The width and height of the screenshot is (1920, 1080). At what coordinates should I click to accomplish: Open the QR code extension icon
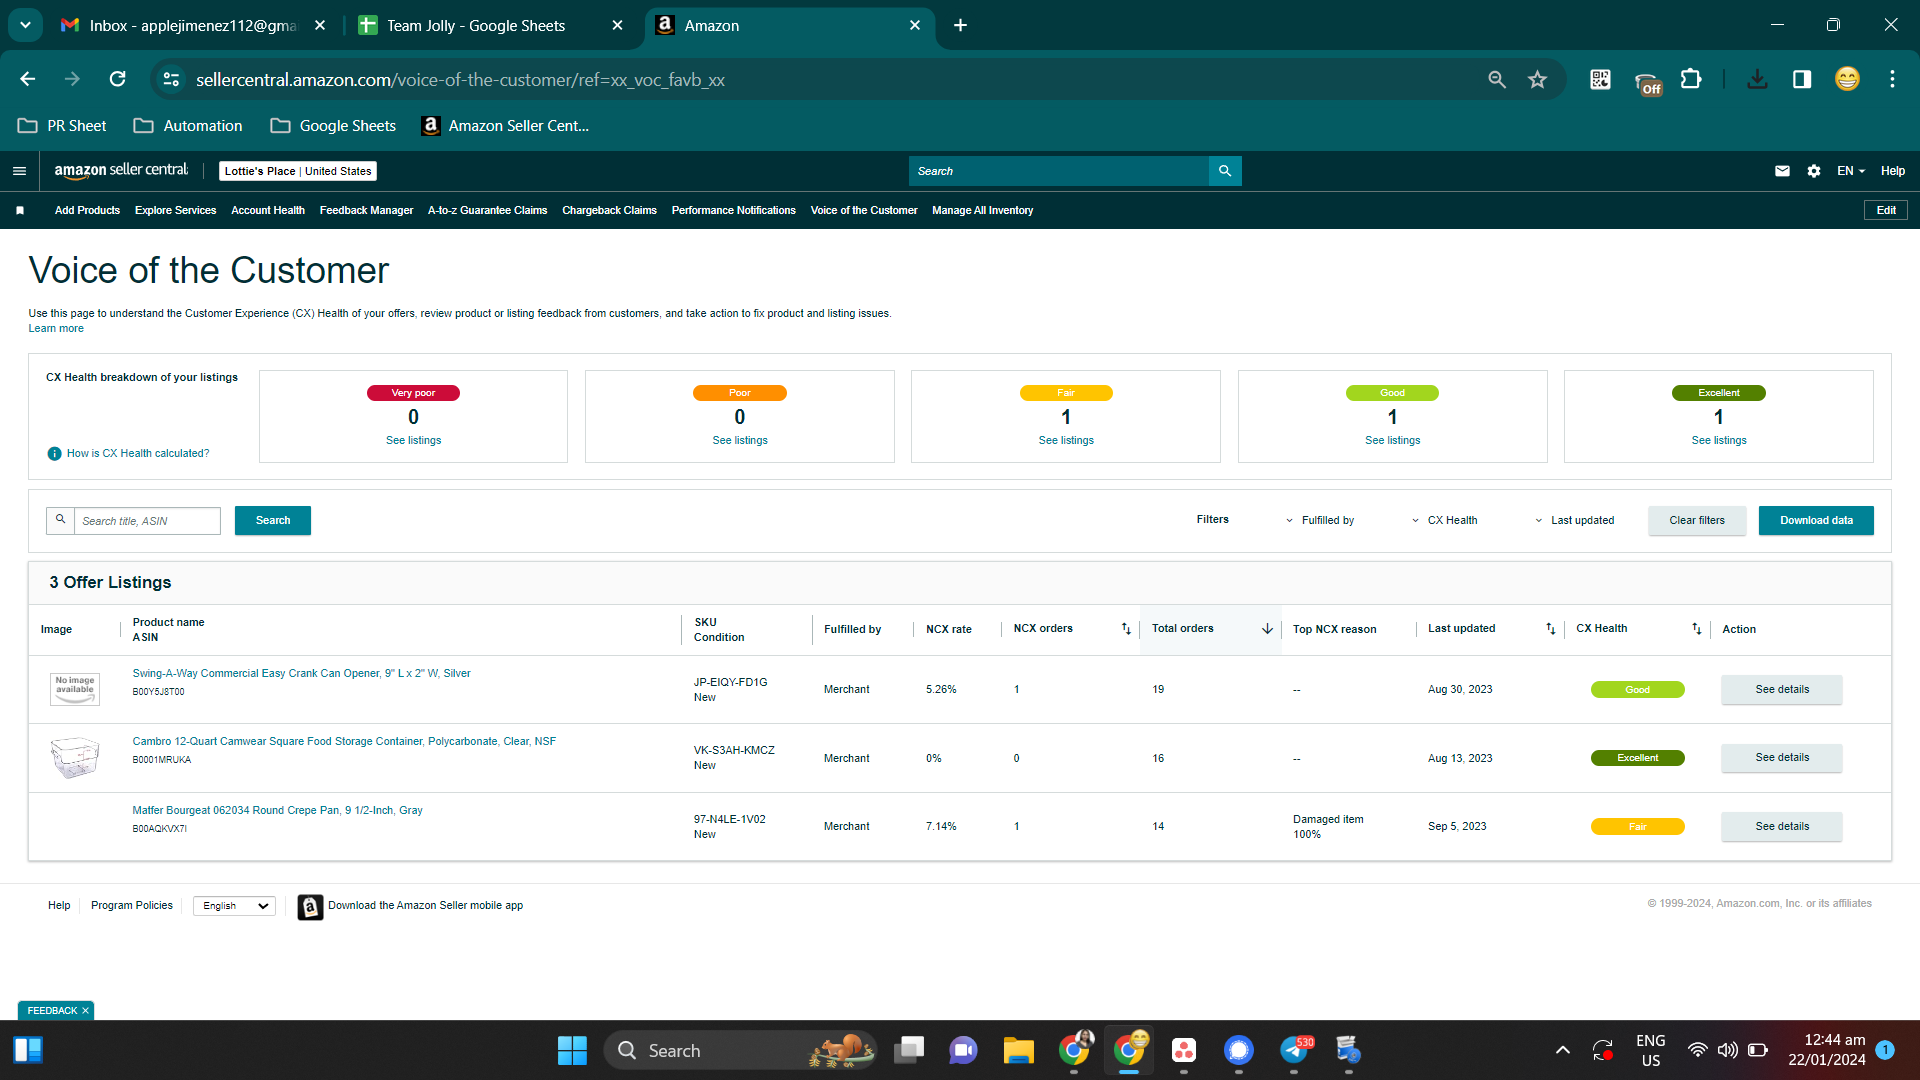(1600, 79)
